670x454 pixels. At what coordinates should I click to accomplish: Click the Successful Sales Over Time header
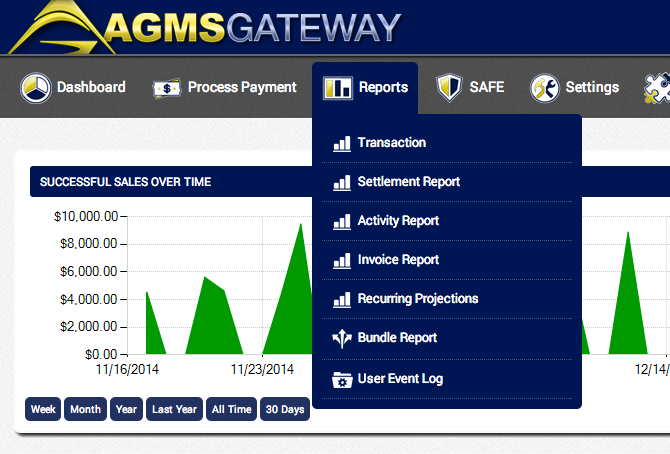[125, 182]
